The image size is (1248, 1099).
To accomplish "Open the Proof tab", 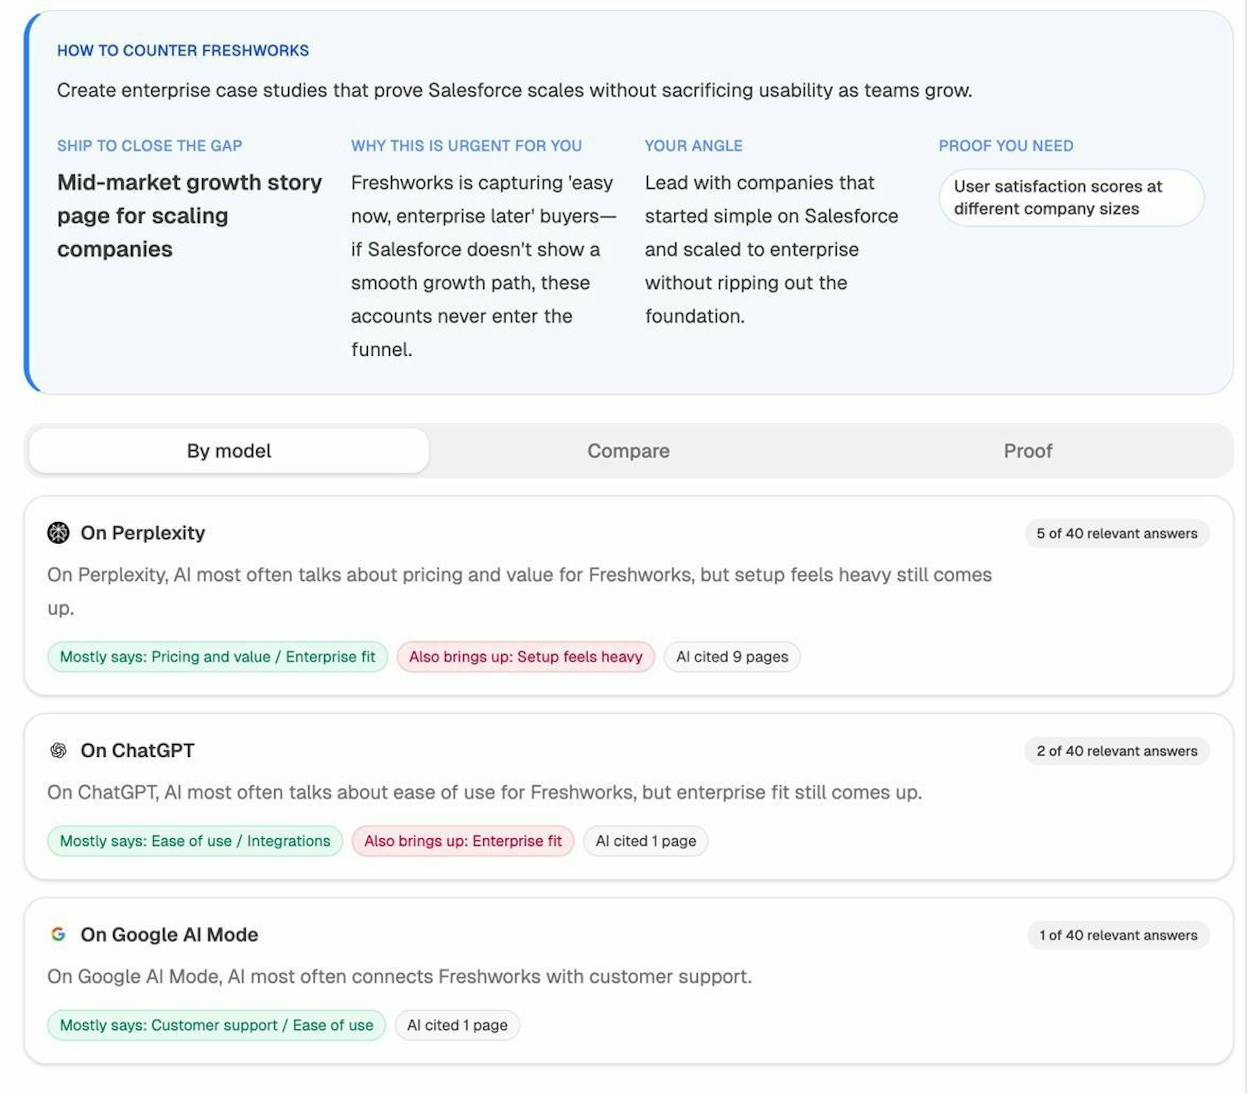I will [x=1028, y=451].
